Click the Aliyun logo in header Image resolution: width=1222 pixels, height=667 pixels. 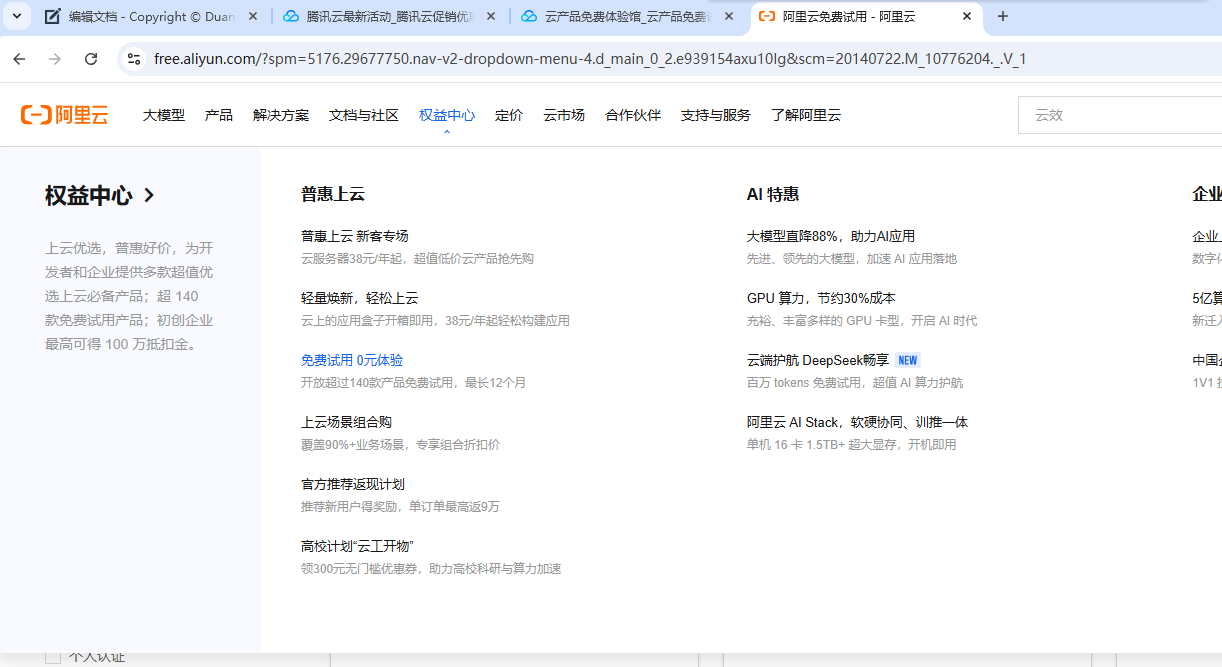point(64,115)
